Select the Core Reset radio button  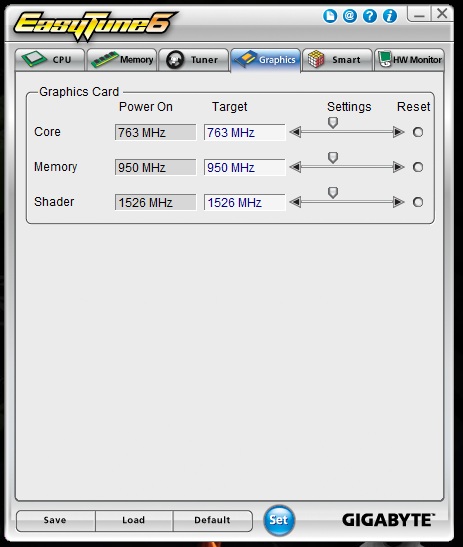[418, 132]
